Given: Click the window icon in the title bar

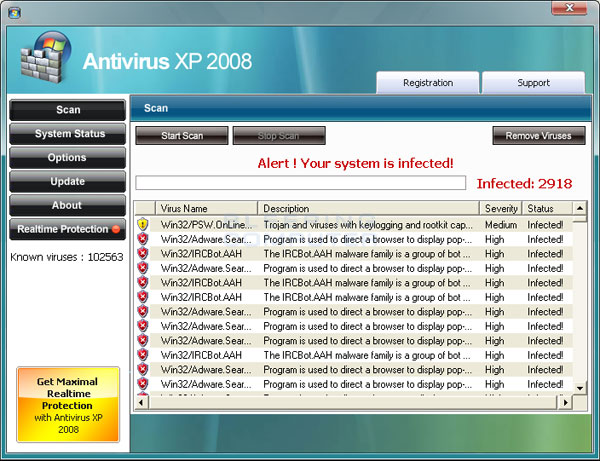Looking at the screenshot, I should [x=14, y=13].
